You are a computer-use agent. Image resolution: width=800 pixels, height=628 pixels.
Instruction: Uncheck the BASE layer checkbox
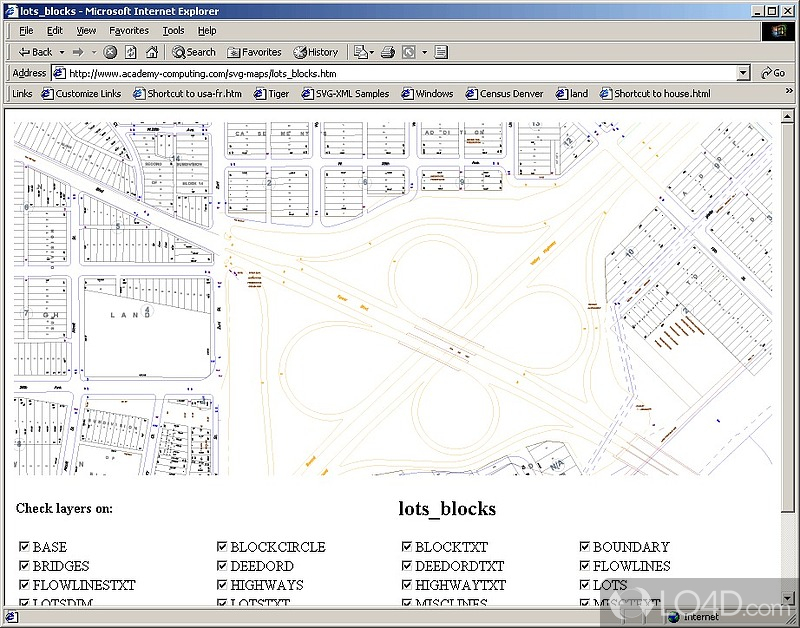pos(24,547)
